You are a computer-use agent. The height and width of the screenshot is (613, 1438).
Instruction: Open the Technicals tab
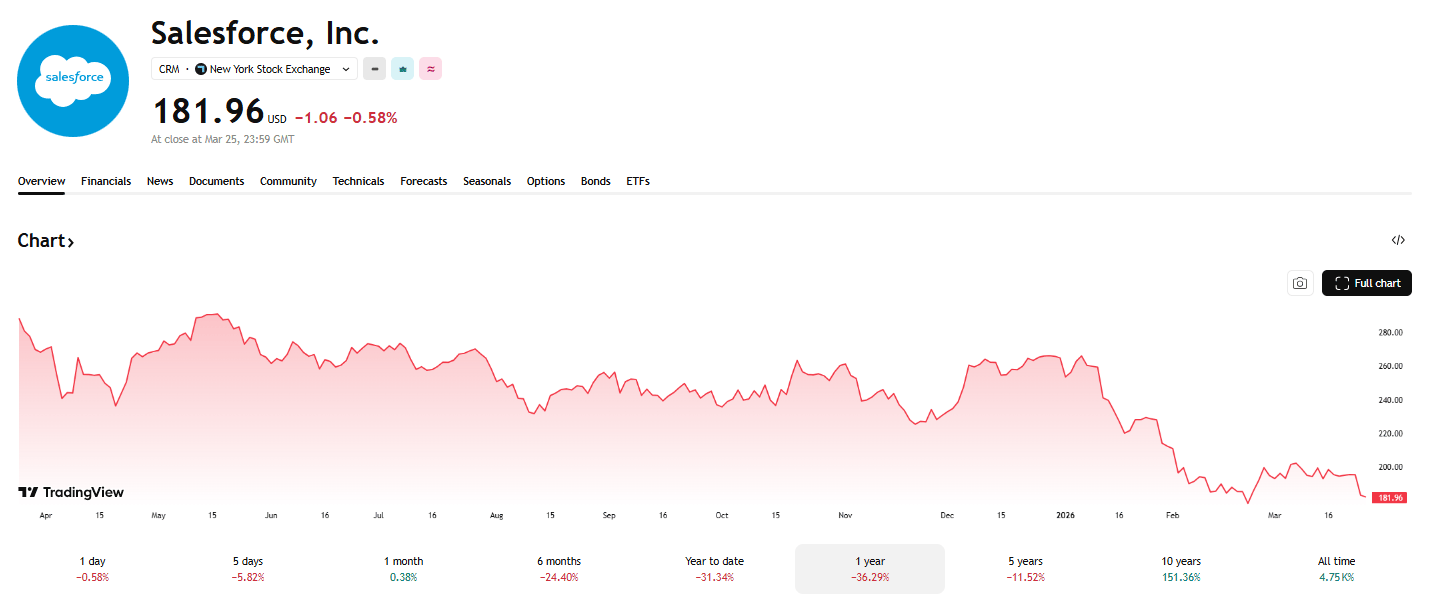click(x=358, y=181)
